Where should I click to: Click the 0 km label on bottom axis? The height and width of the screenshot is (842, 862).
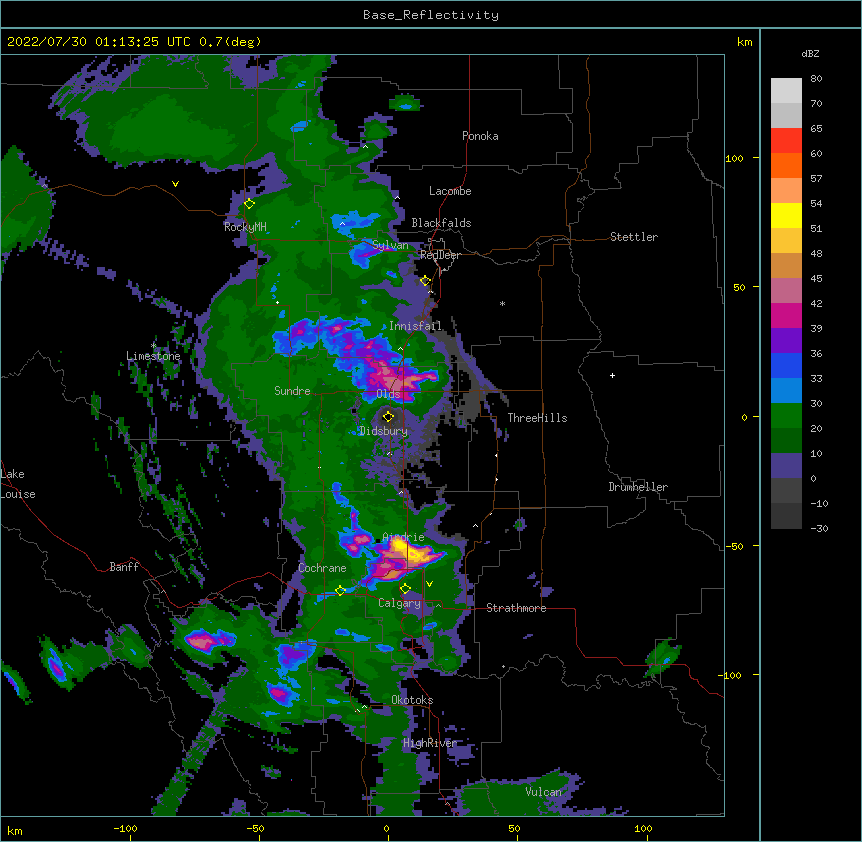(386, 828)
